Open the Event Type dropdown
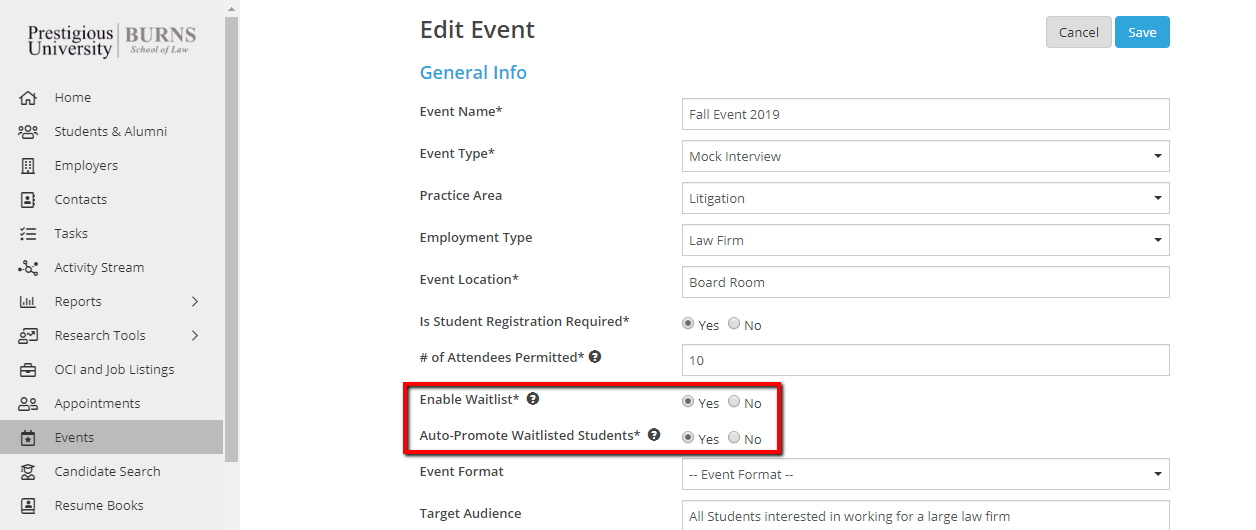 pyautogui.click(x=925, y=156)
